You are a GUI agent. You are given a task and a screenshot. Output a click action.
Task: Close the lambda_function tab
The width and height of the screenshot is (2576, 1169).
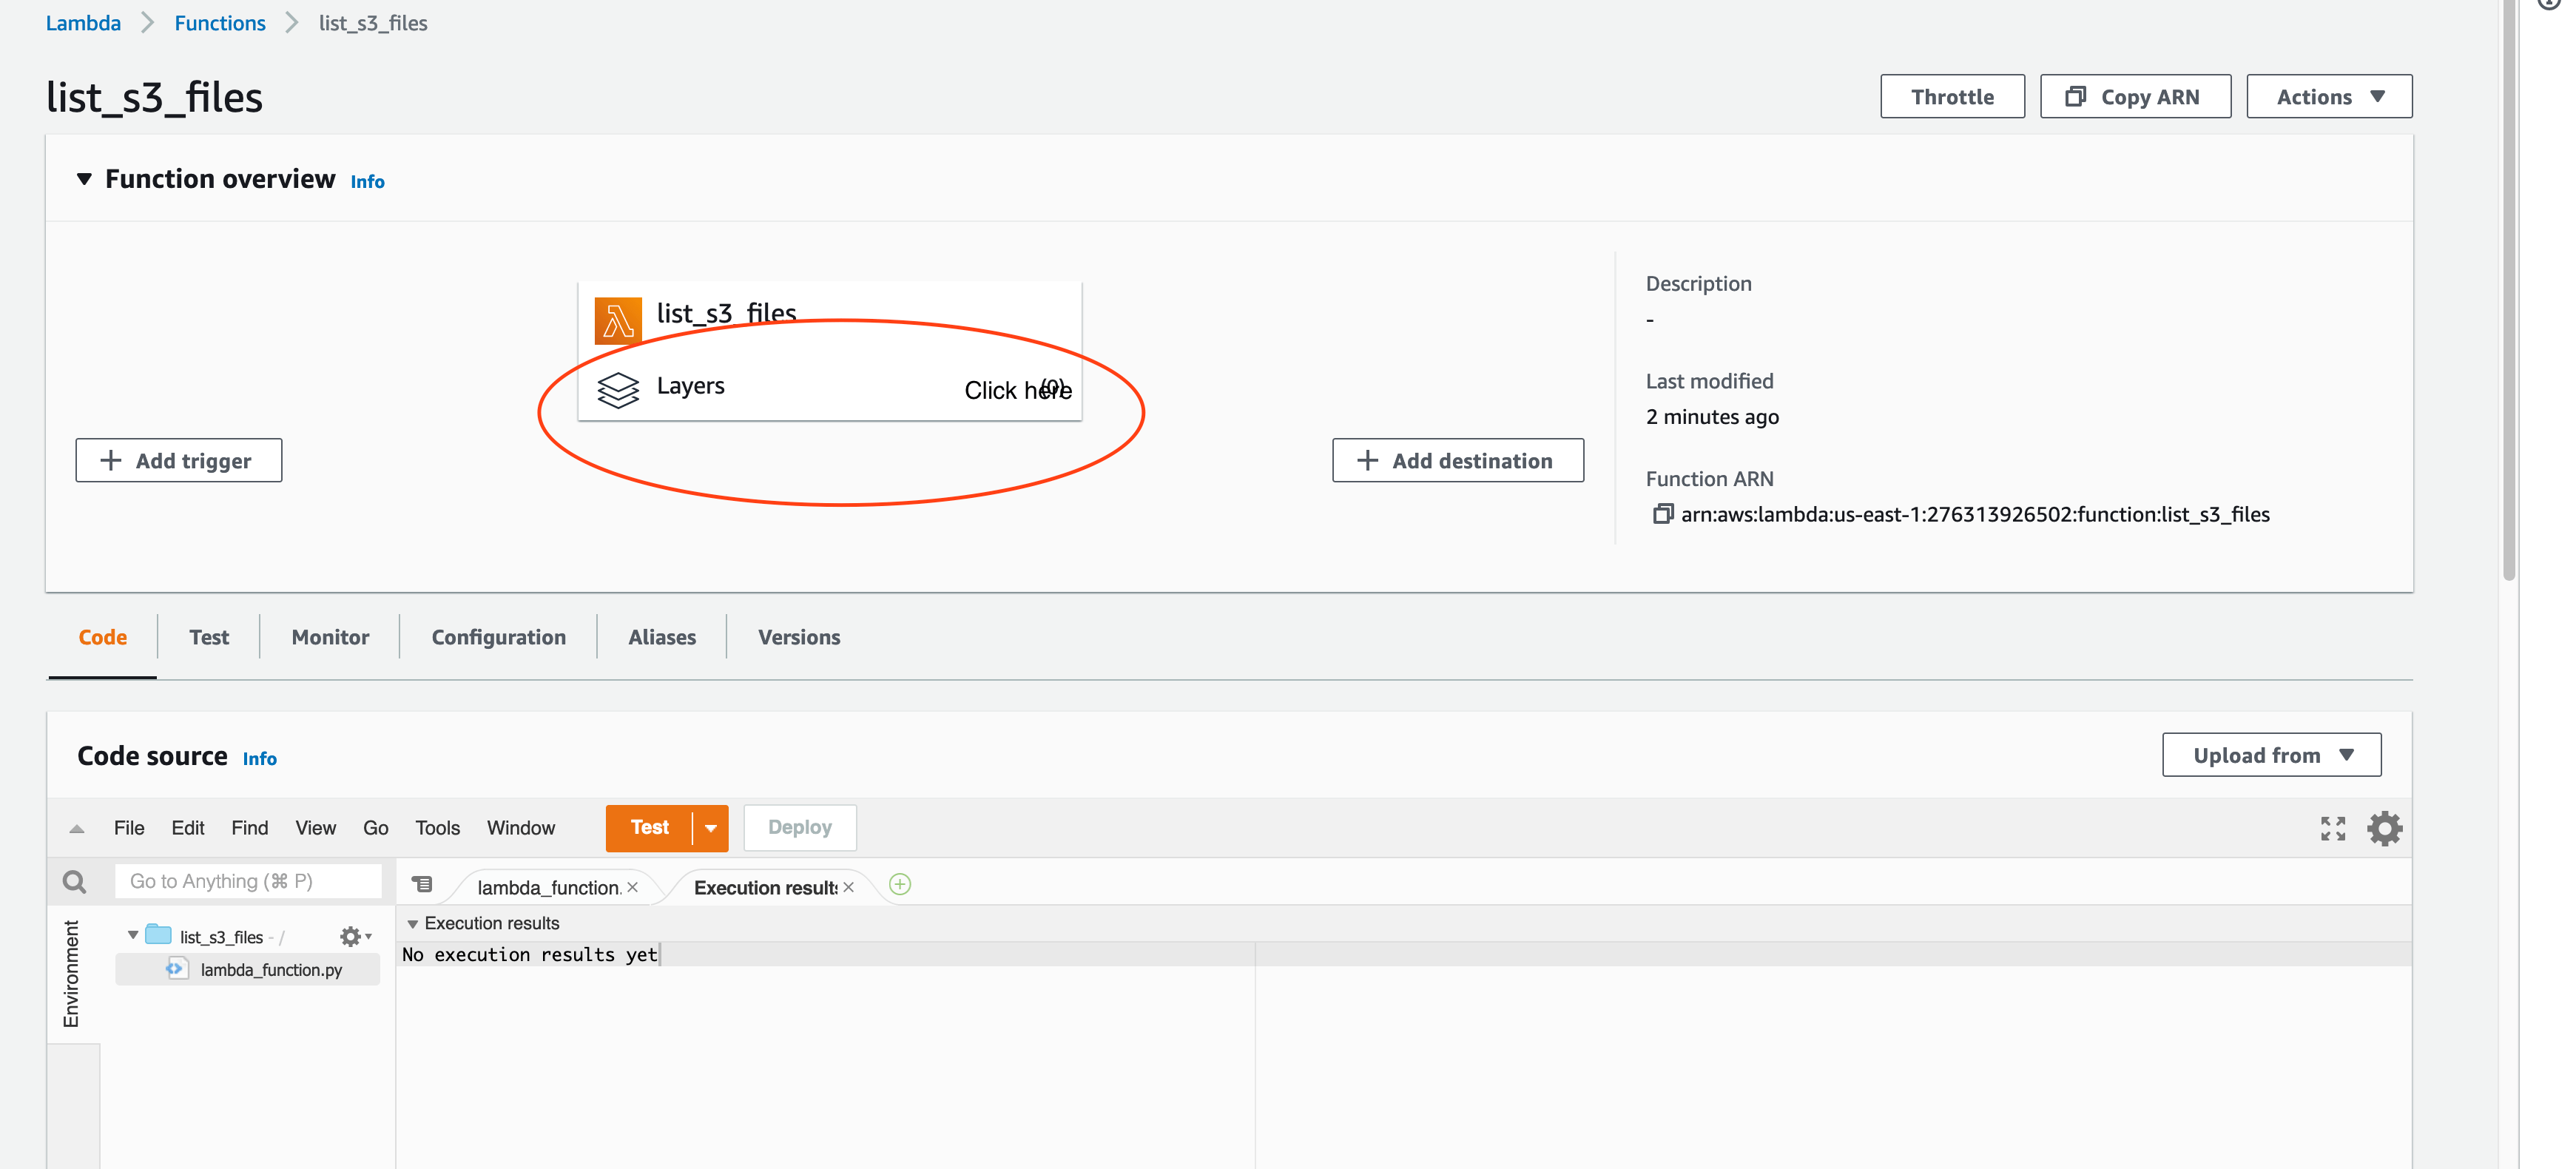click(632, 887)
